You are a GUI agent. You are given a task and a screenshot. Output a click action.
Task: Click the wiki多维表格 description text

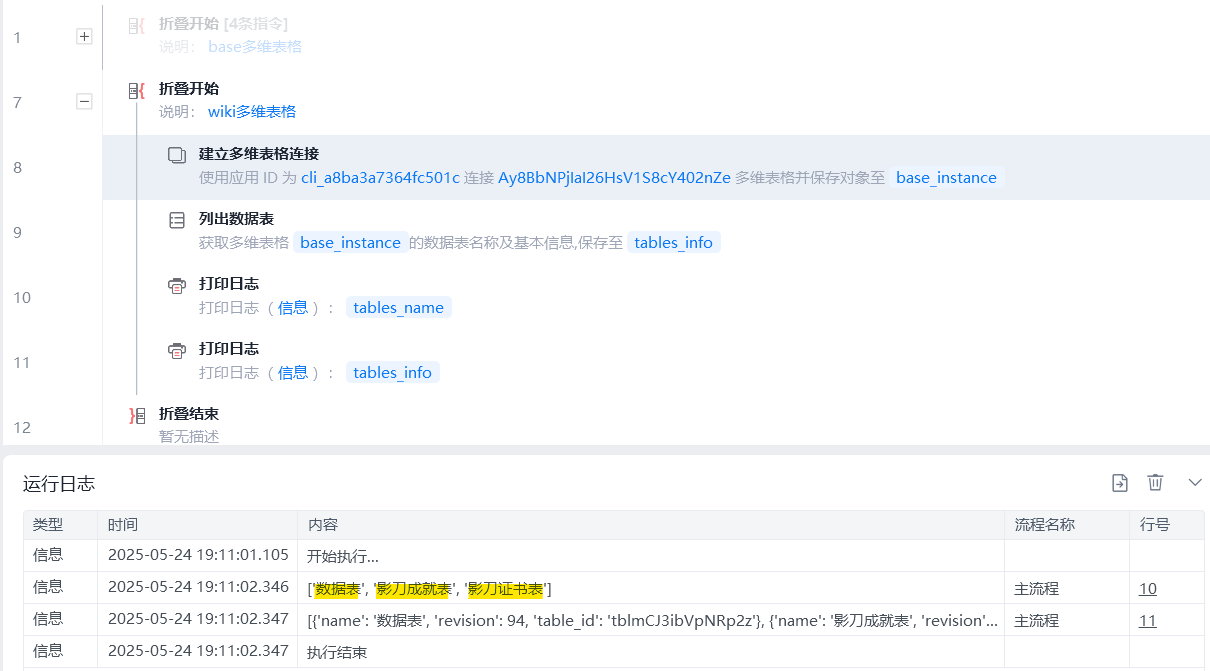click(x=252, y=112)
